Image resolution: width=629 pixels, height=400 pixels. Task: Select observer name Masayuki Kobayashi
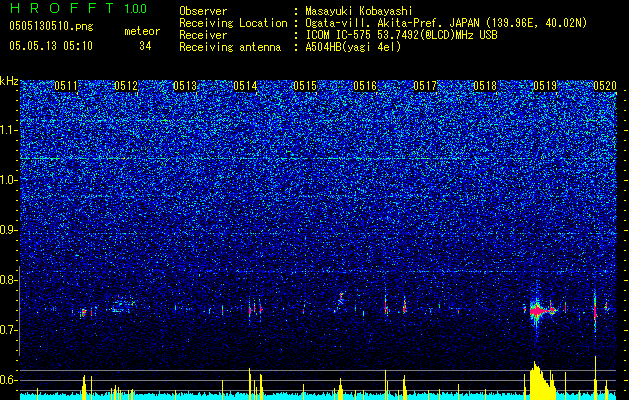pyautogui.click(x=359, y=11)
